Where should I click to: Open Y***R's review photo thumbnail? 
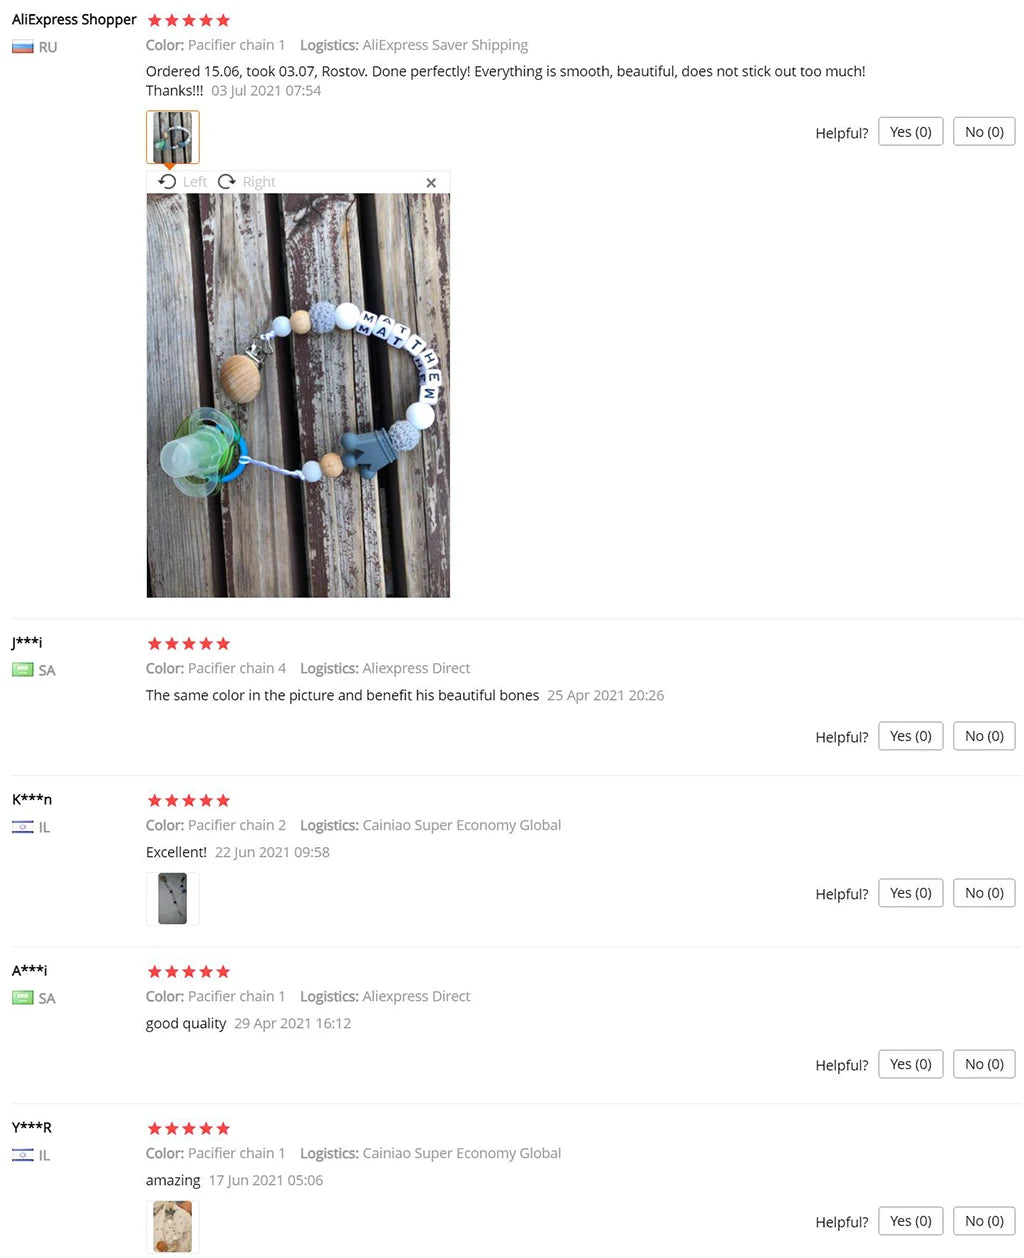pos(172,1226)
